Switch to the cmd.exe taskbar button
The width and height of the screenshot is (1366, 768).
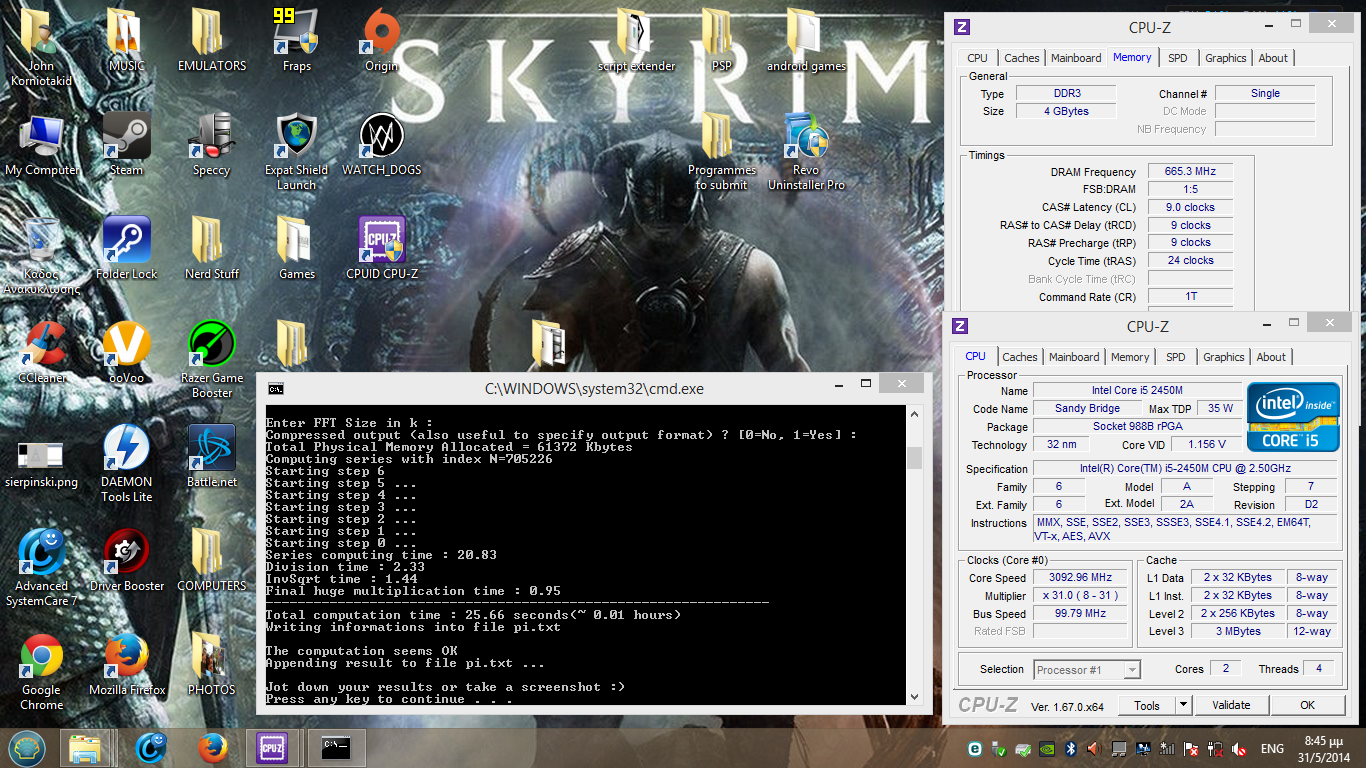pos(336,747)
